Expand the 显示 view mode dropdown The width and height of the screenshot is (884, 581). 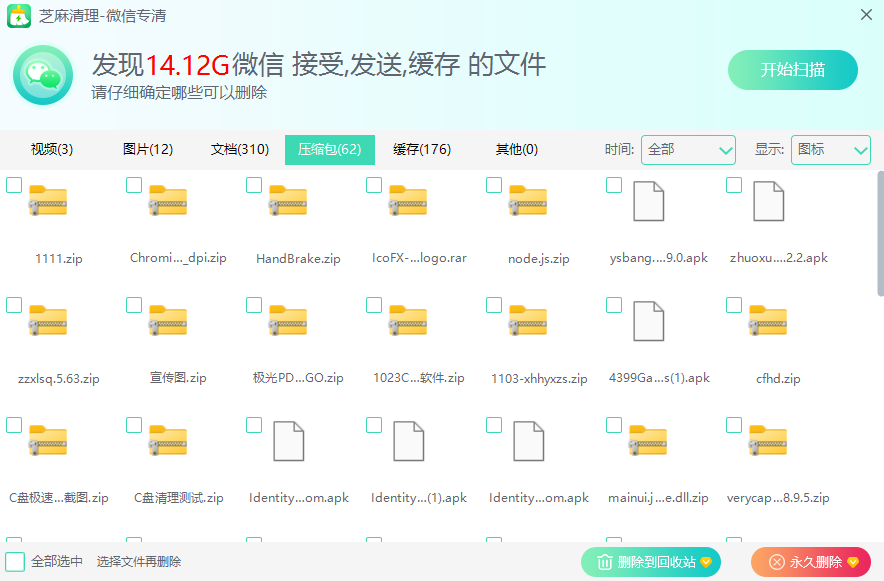[x=830, y=150]
